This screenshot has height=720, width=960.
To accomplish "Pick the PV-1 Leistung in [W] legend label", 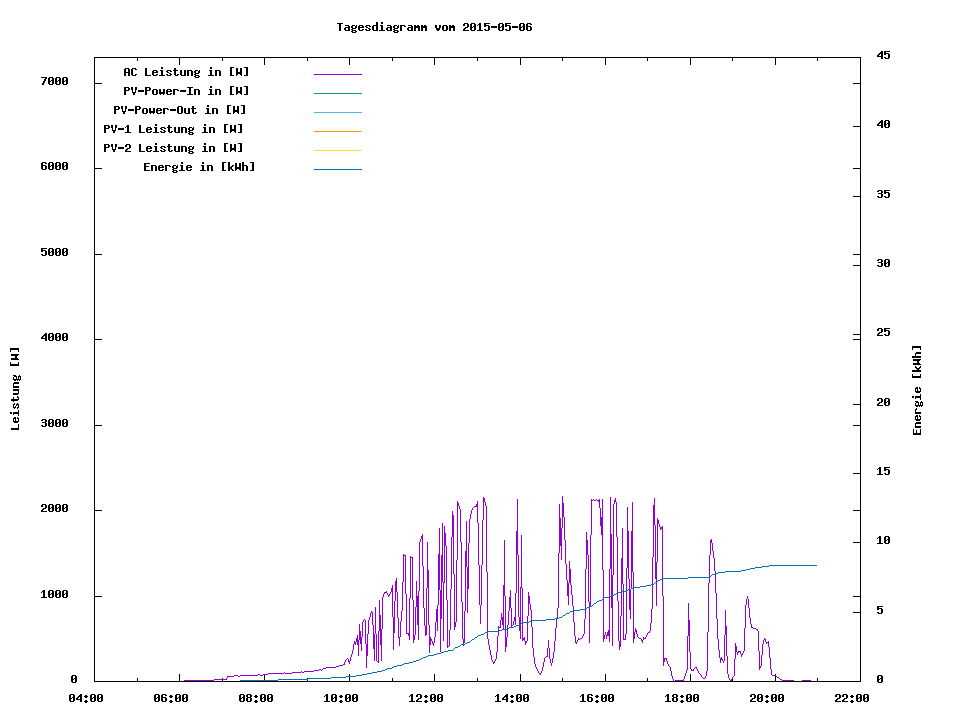I will [173, 129].
